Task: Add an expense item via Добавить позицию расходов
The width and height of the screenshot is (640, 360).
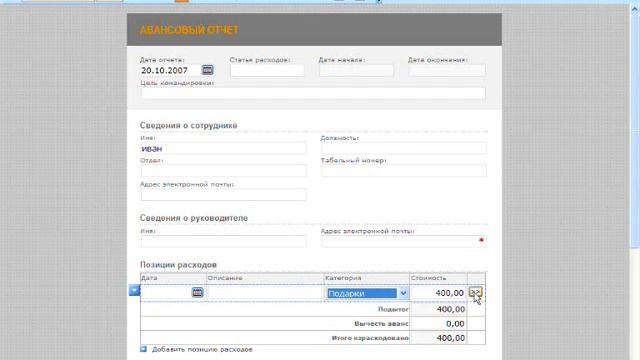Action: point(202,349)
